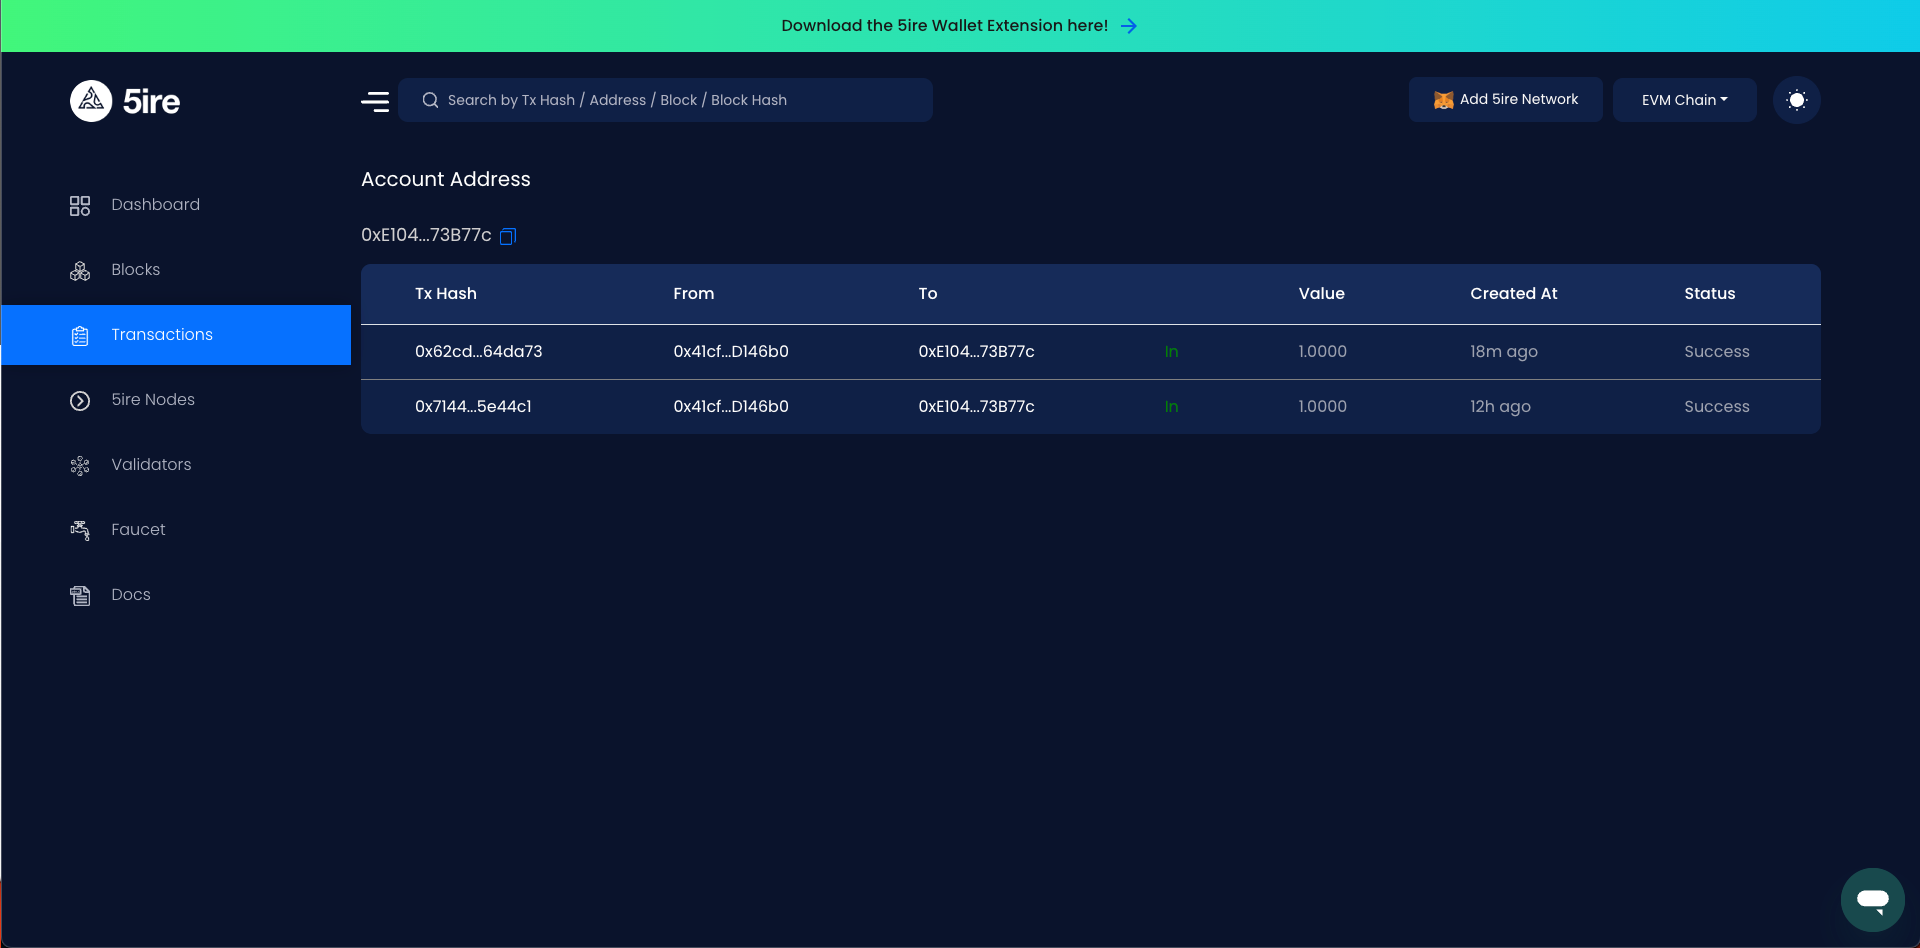Click the Success status in 12h ago row
The width and height of the screenshot is (1920, 948).
click(1716, 407)
